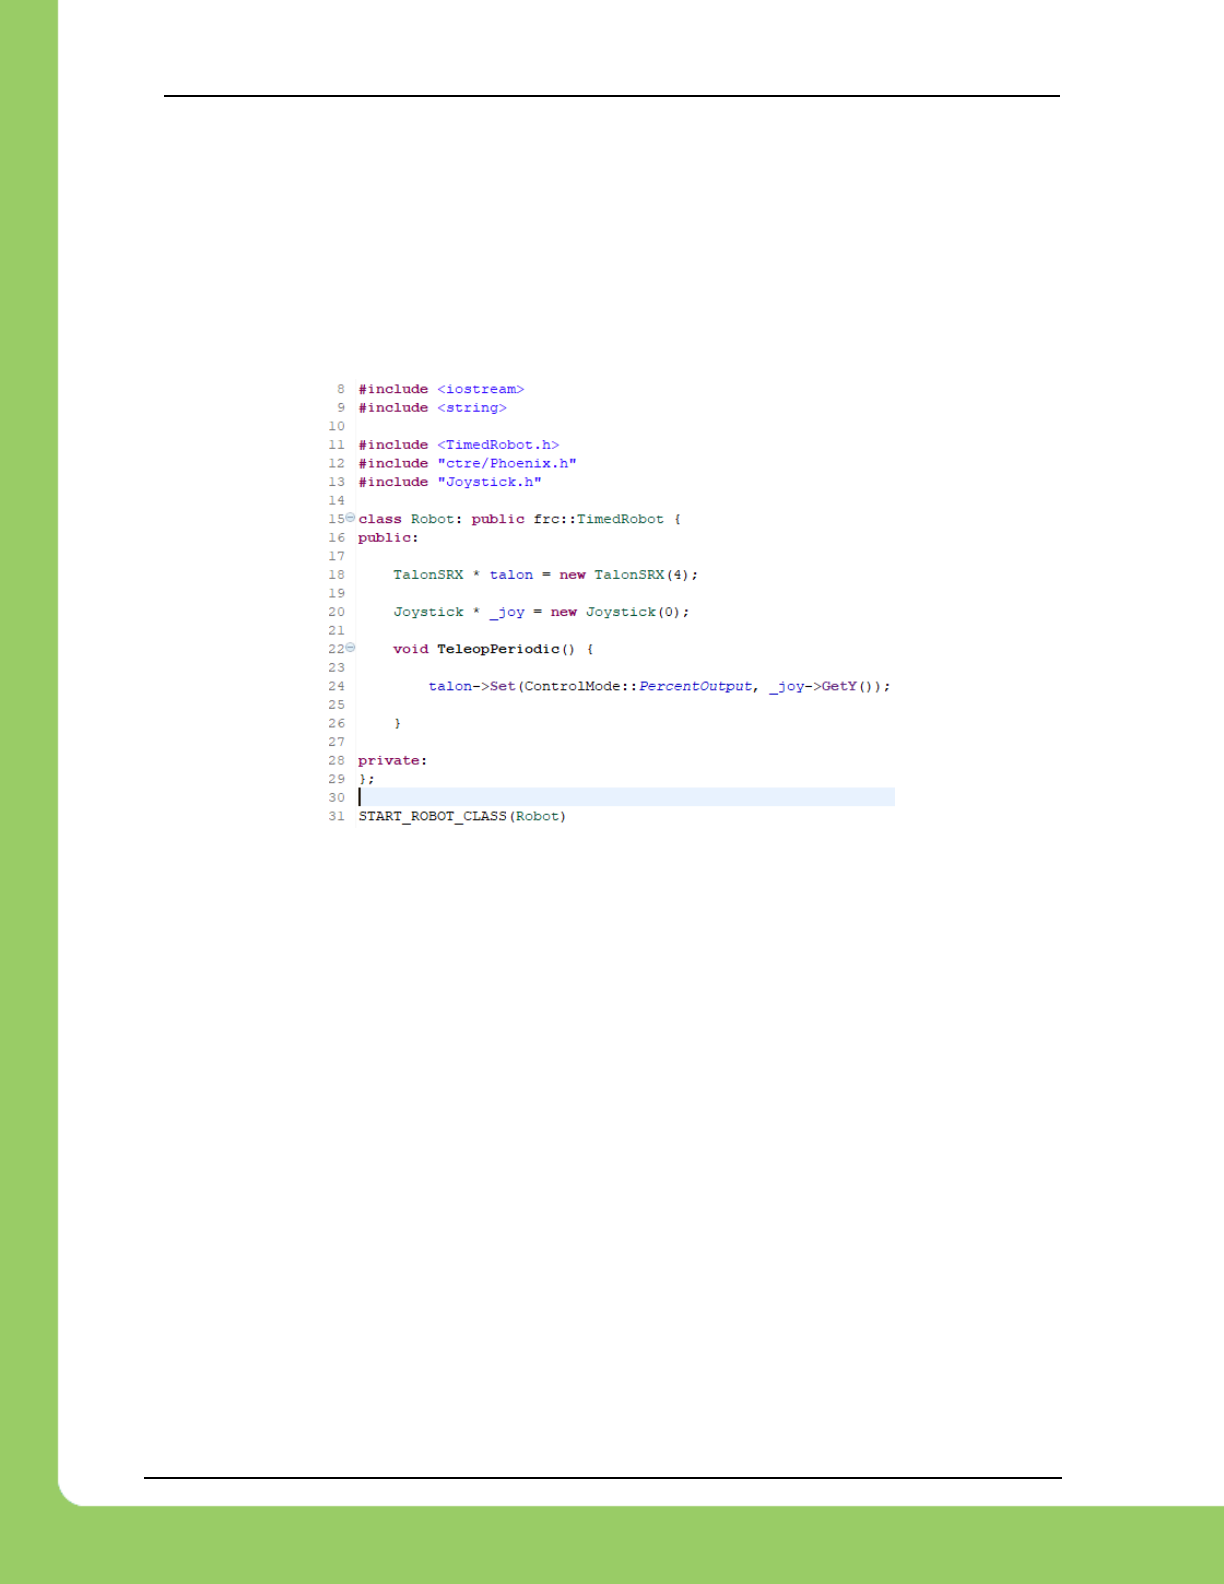Screen dimensions: 1224x1584
Task: Click 'new TalonSRX(4);' text
Action: tap(628, 575)
